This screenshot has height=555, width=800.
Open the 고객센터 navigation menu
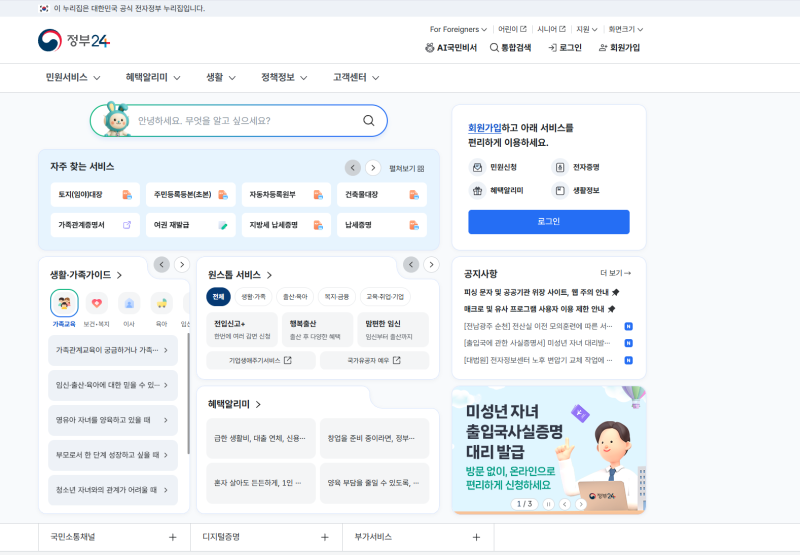356,78
